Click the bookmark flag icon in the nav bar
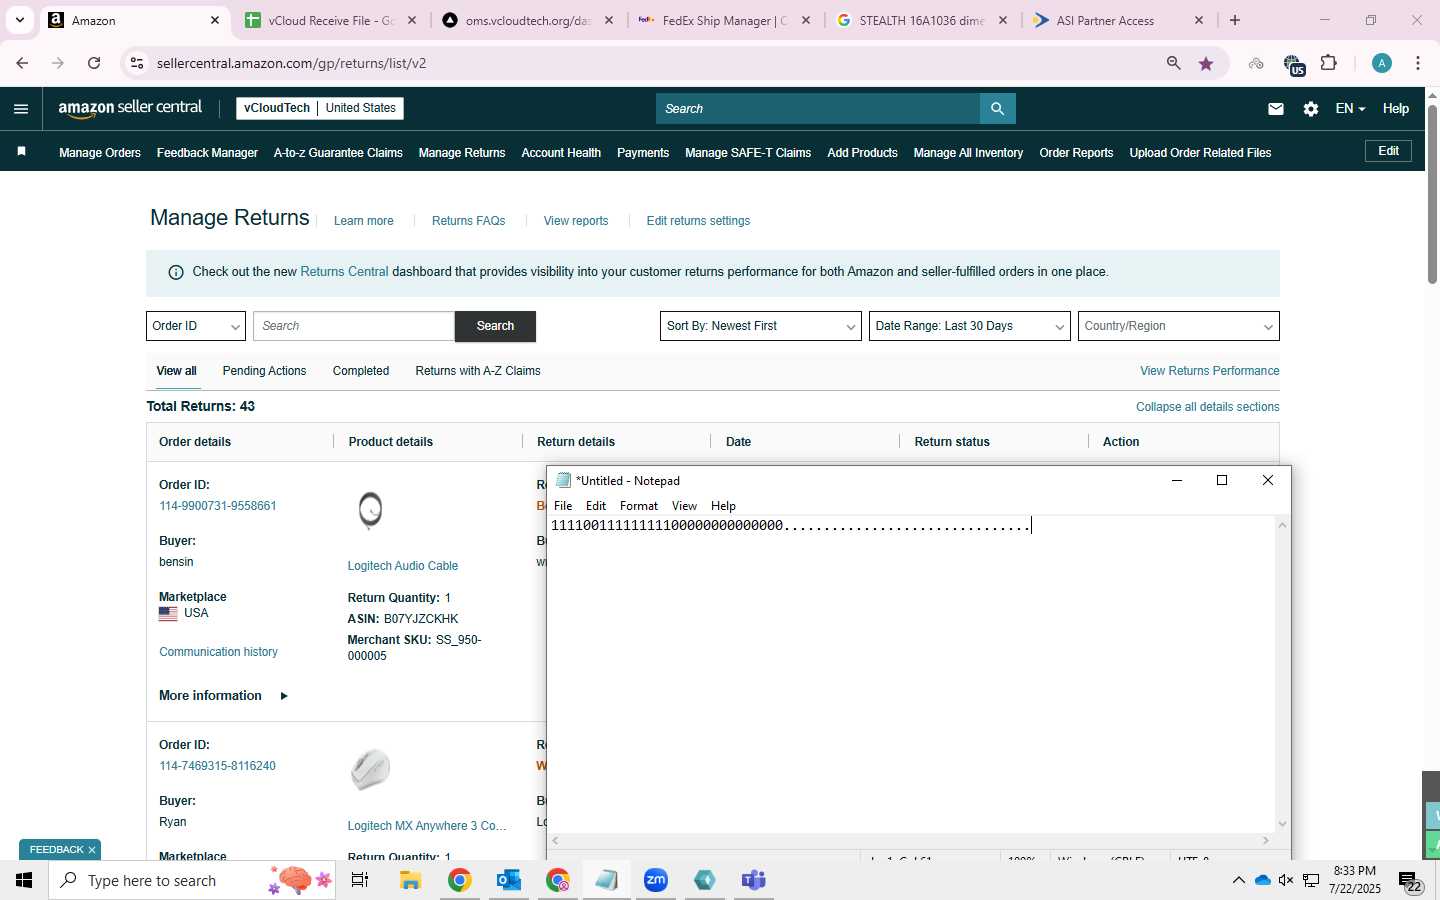The height and width of the screenshot is (900, 1440). (22, 152)
